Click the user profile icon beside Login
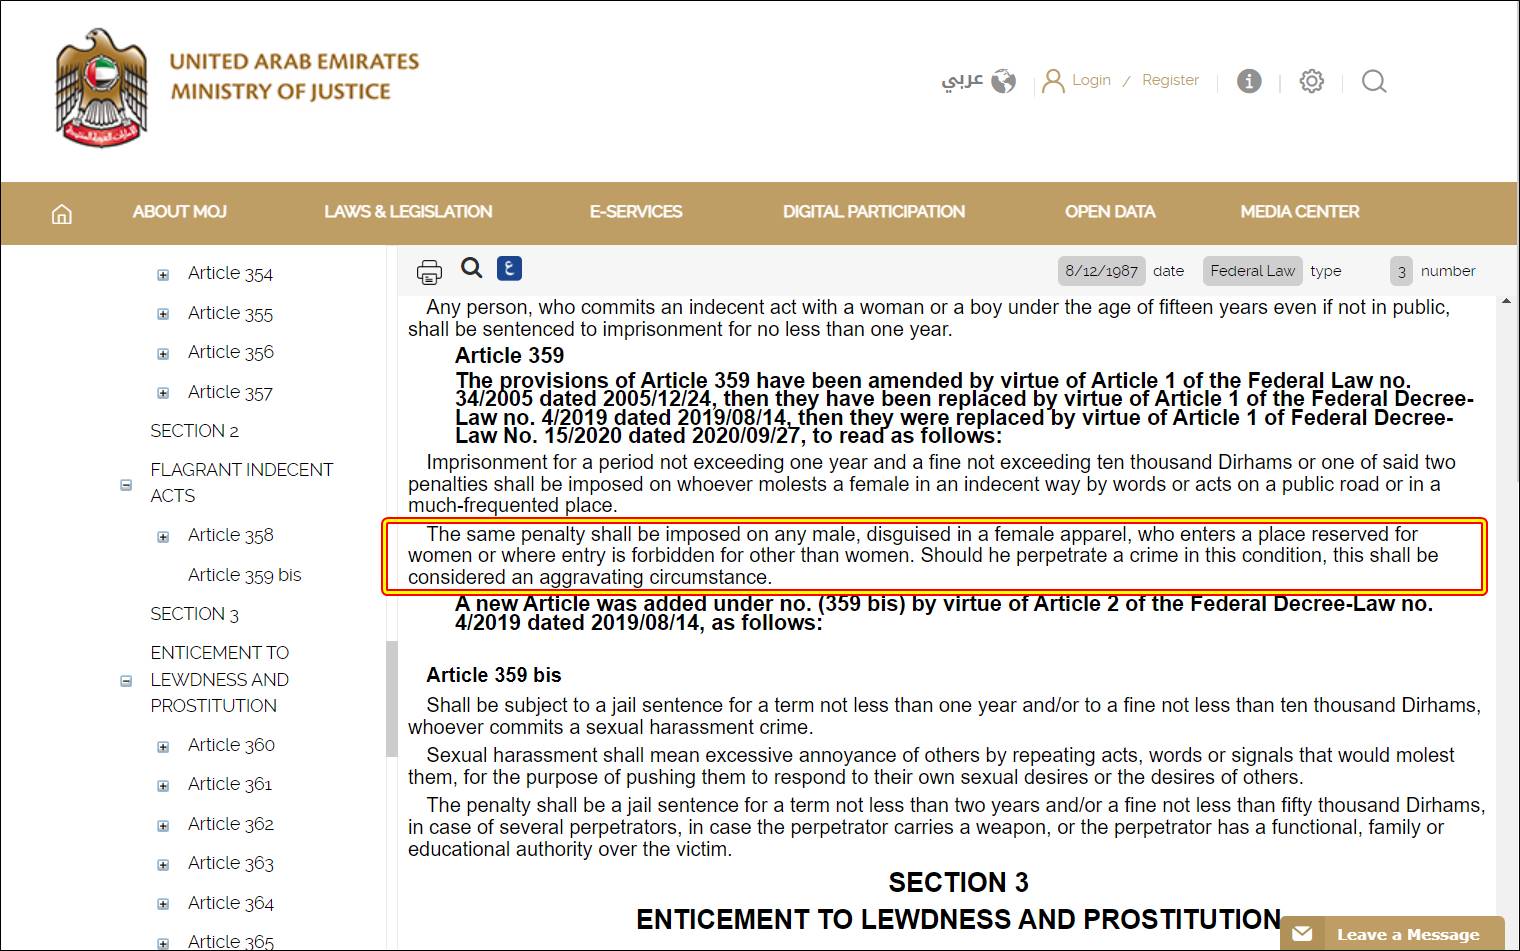Screen dimensions: 1520x951 coord(1053,81)
